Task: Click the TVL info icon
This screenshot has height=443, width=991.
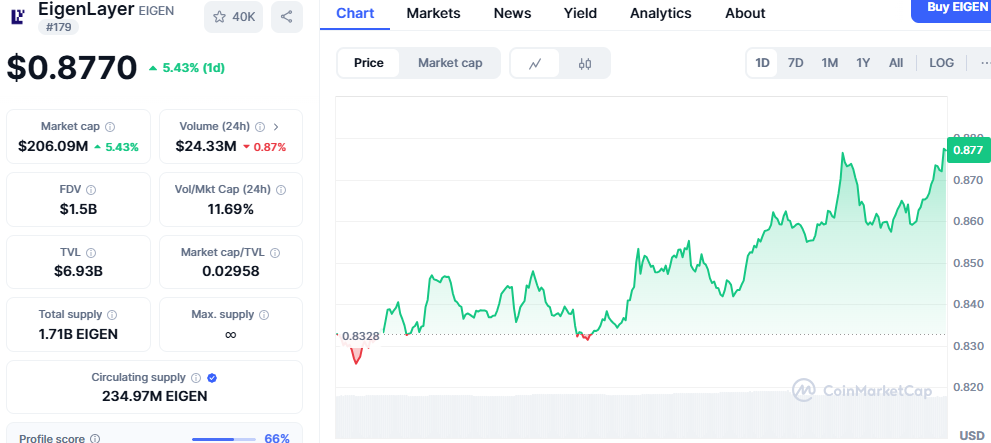Action: (92, 252)
